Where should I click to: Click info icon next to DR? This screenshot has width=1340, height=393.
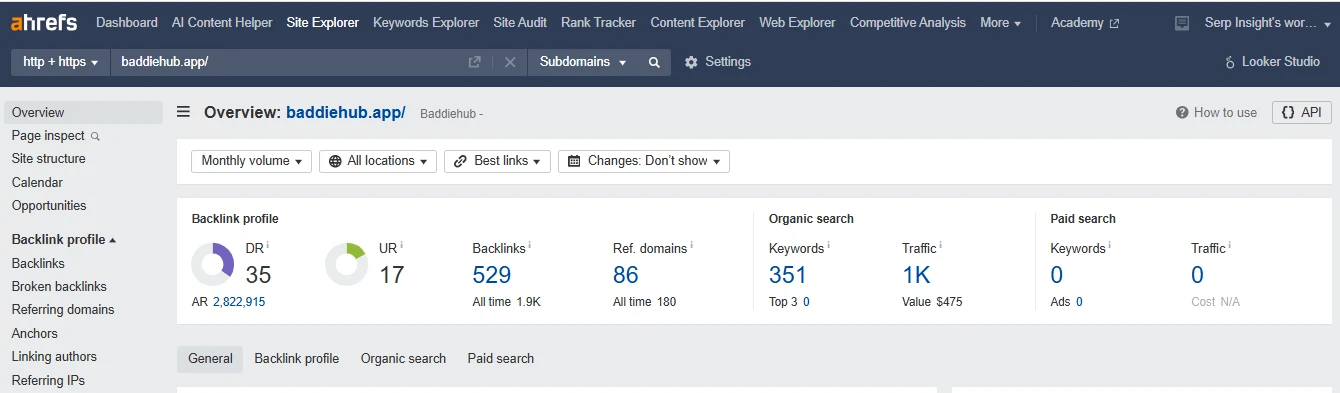pos(267,245)
